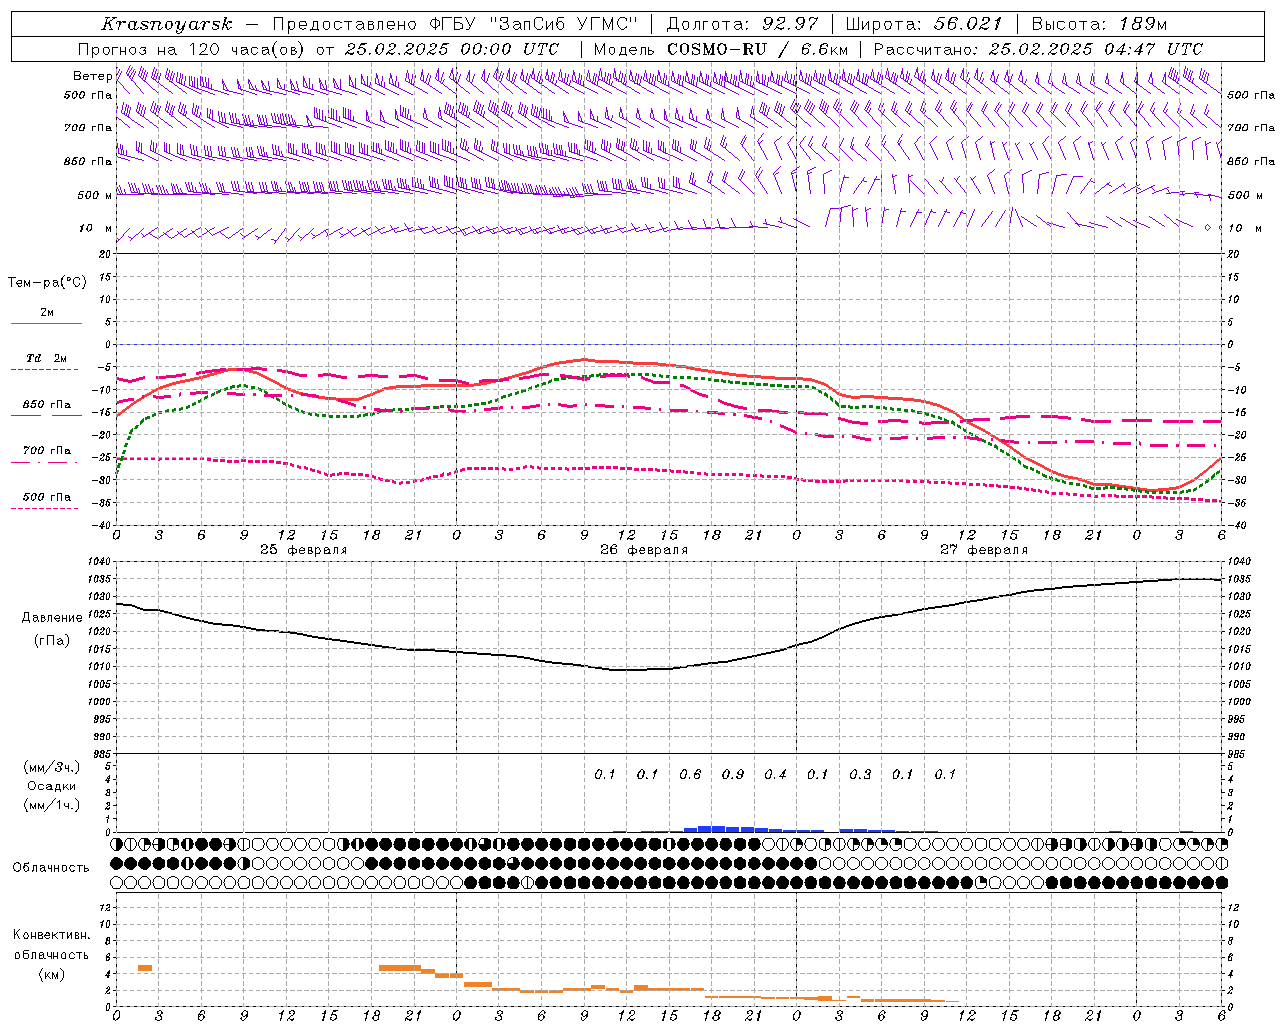Click the 0.4 precipitation value

tap(775, 774)
